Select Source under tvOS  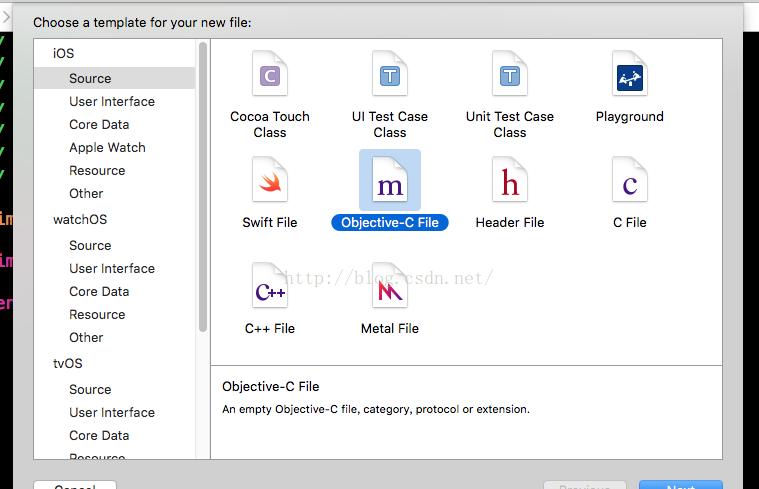(90, 390)
